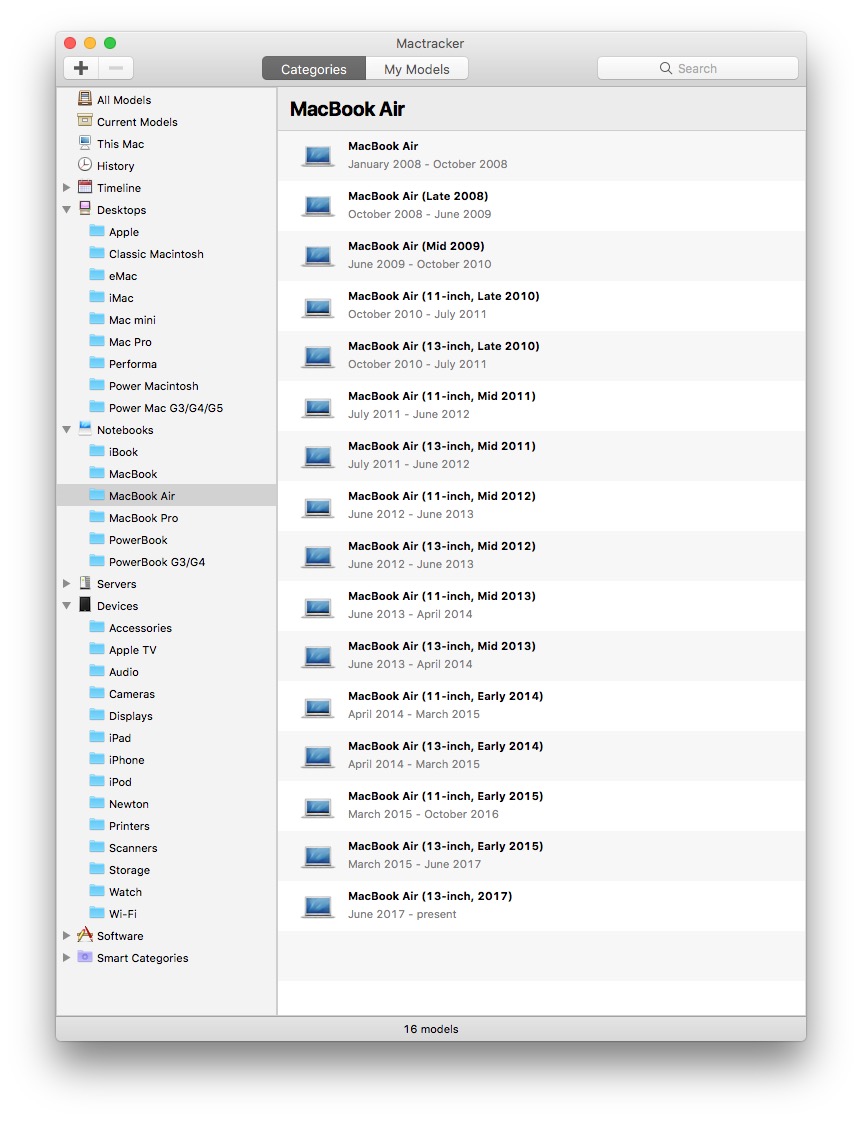Select MacBook Air (13-inch, Mid 2012) row
Viewport: 862px width, 1121px height.
point(541,555)
